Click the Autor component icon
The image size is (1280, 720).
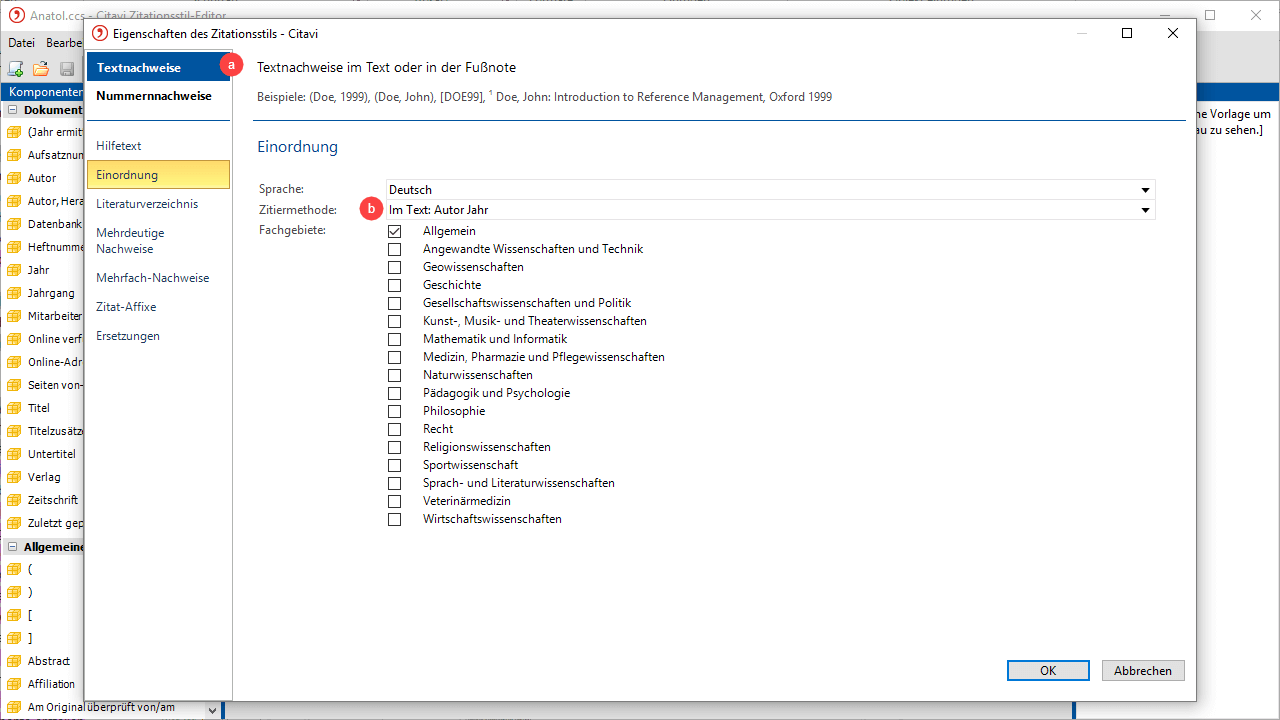[14, 178]
